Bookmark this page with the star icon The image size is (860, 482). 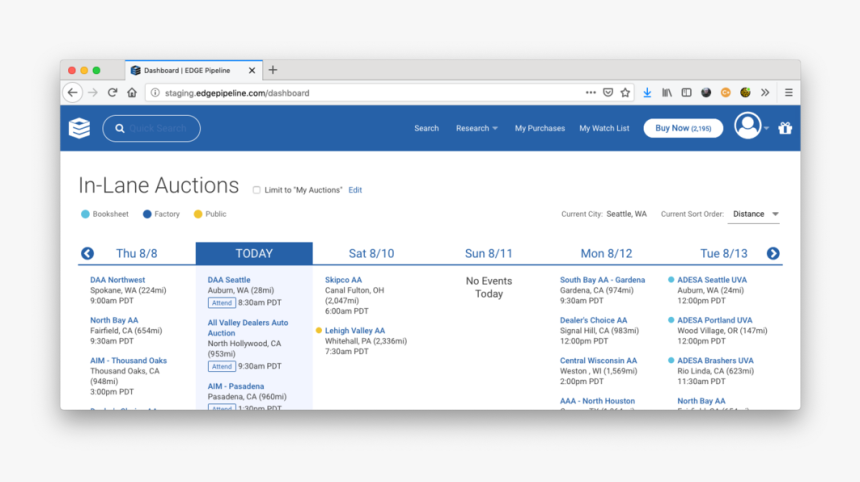coord(625,93)
